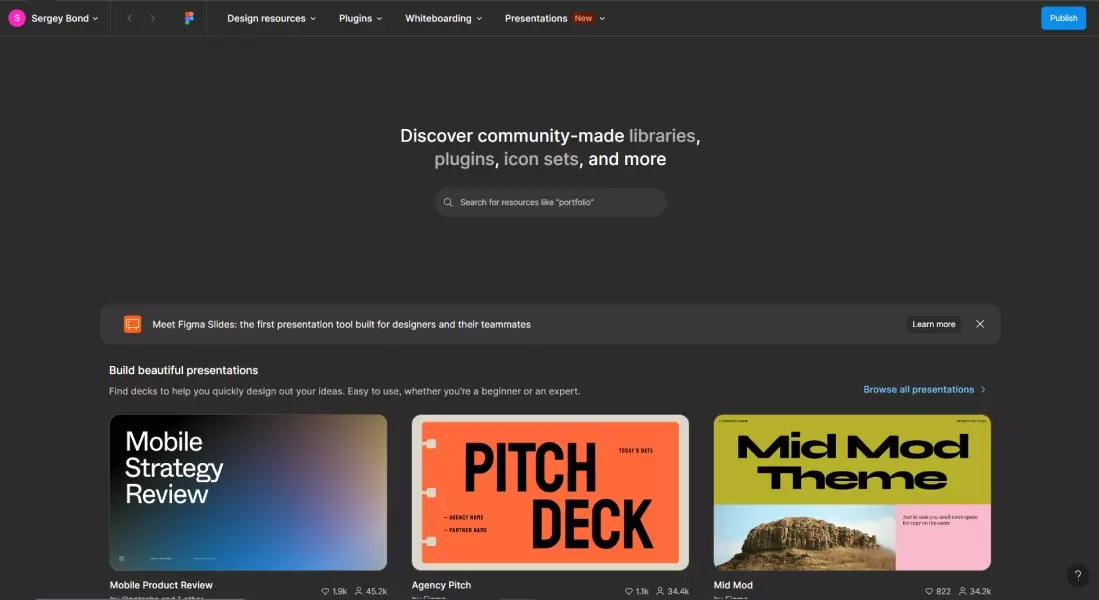Click the New badge next to Presentations

click(x=583, y=18)
